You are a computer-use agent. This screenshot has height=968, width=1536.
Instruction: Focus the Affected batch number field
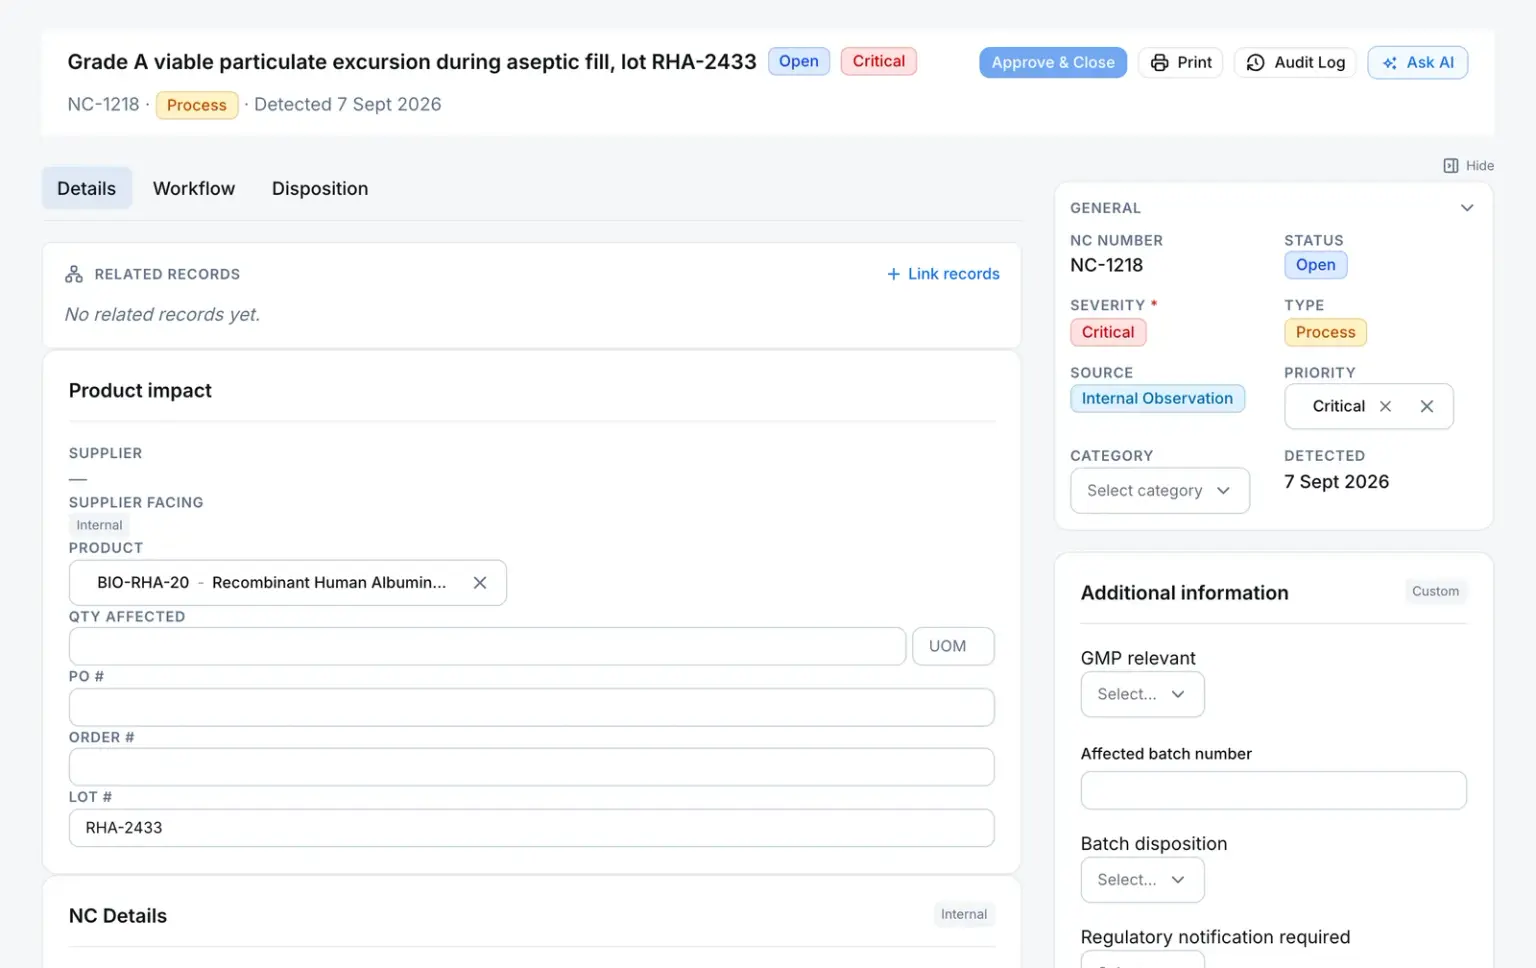(1273, 790)
